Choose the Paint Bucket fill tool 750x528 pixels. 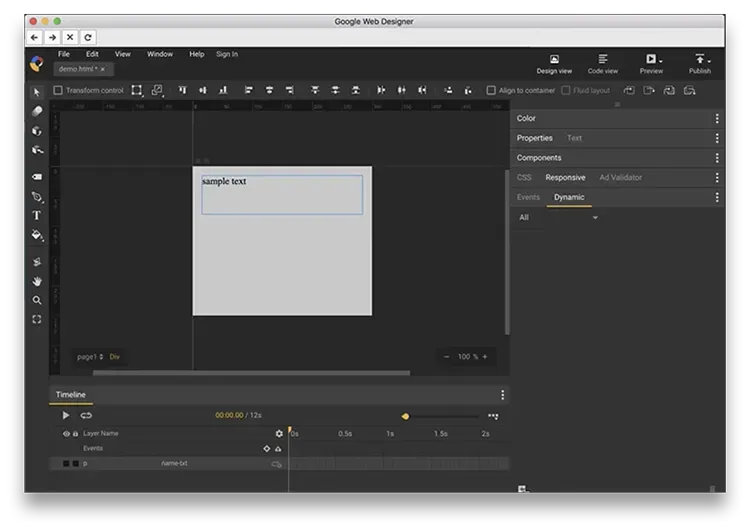pyautogui.click(x=37, y=236)
